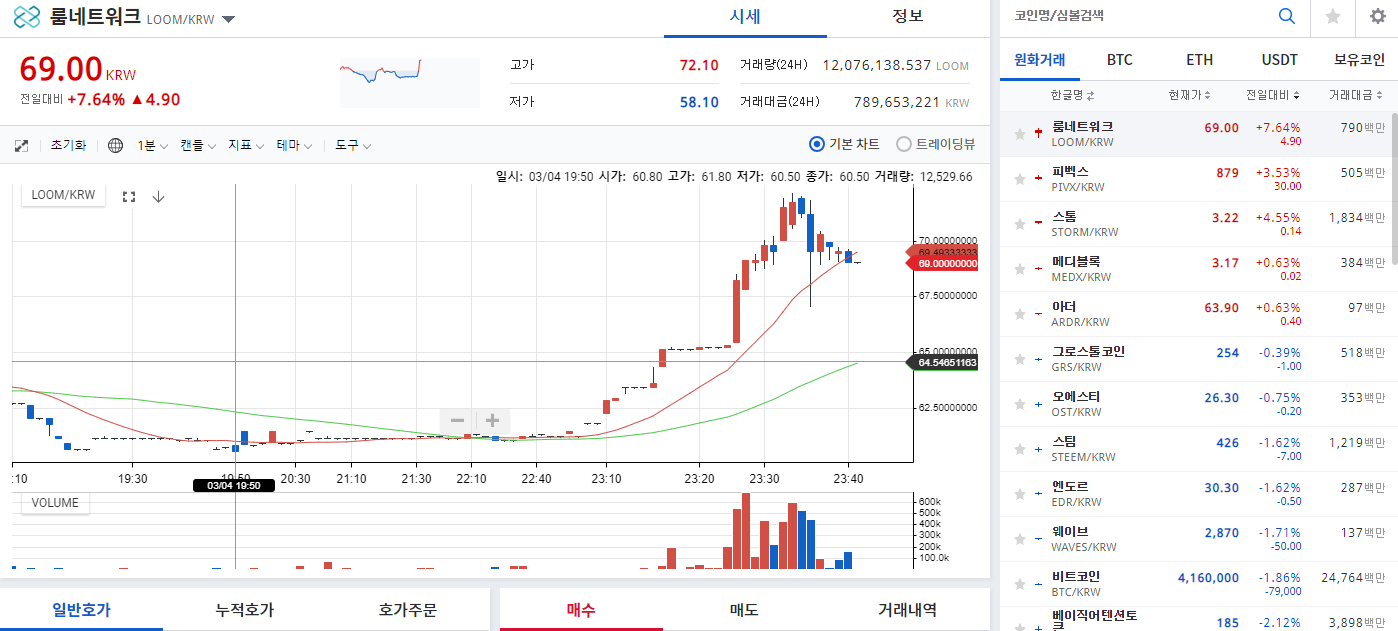The image size is (1398, 631).
Task: Open favorites star filter in header
Action: (1333, 16)
